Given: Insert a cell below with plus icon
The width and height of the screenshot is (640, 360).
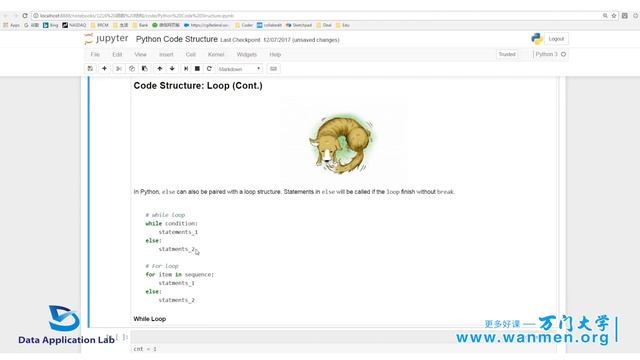Looking at the screenshot, I should [x=104, y=69].
